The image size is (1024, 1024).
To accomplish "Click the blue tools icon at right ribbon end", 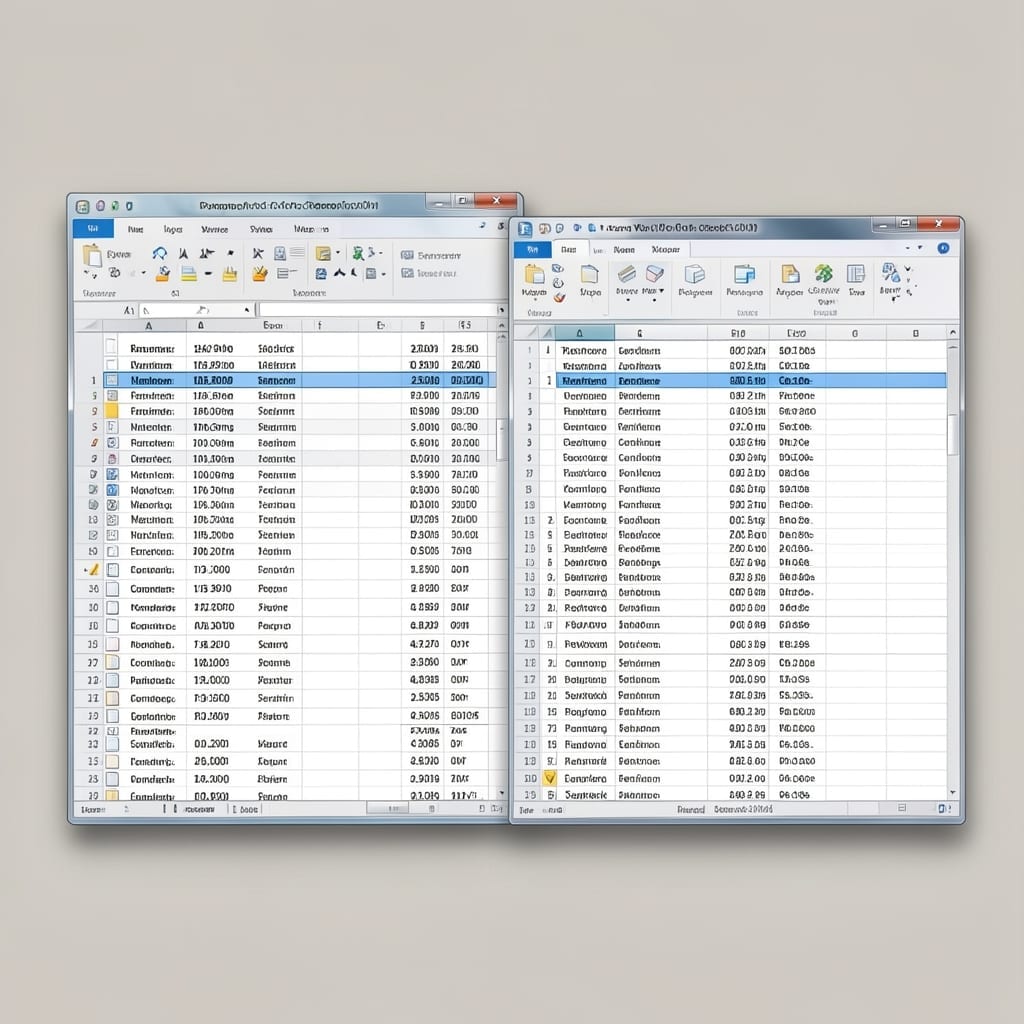I will [890, 273].
